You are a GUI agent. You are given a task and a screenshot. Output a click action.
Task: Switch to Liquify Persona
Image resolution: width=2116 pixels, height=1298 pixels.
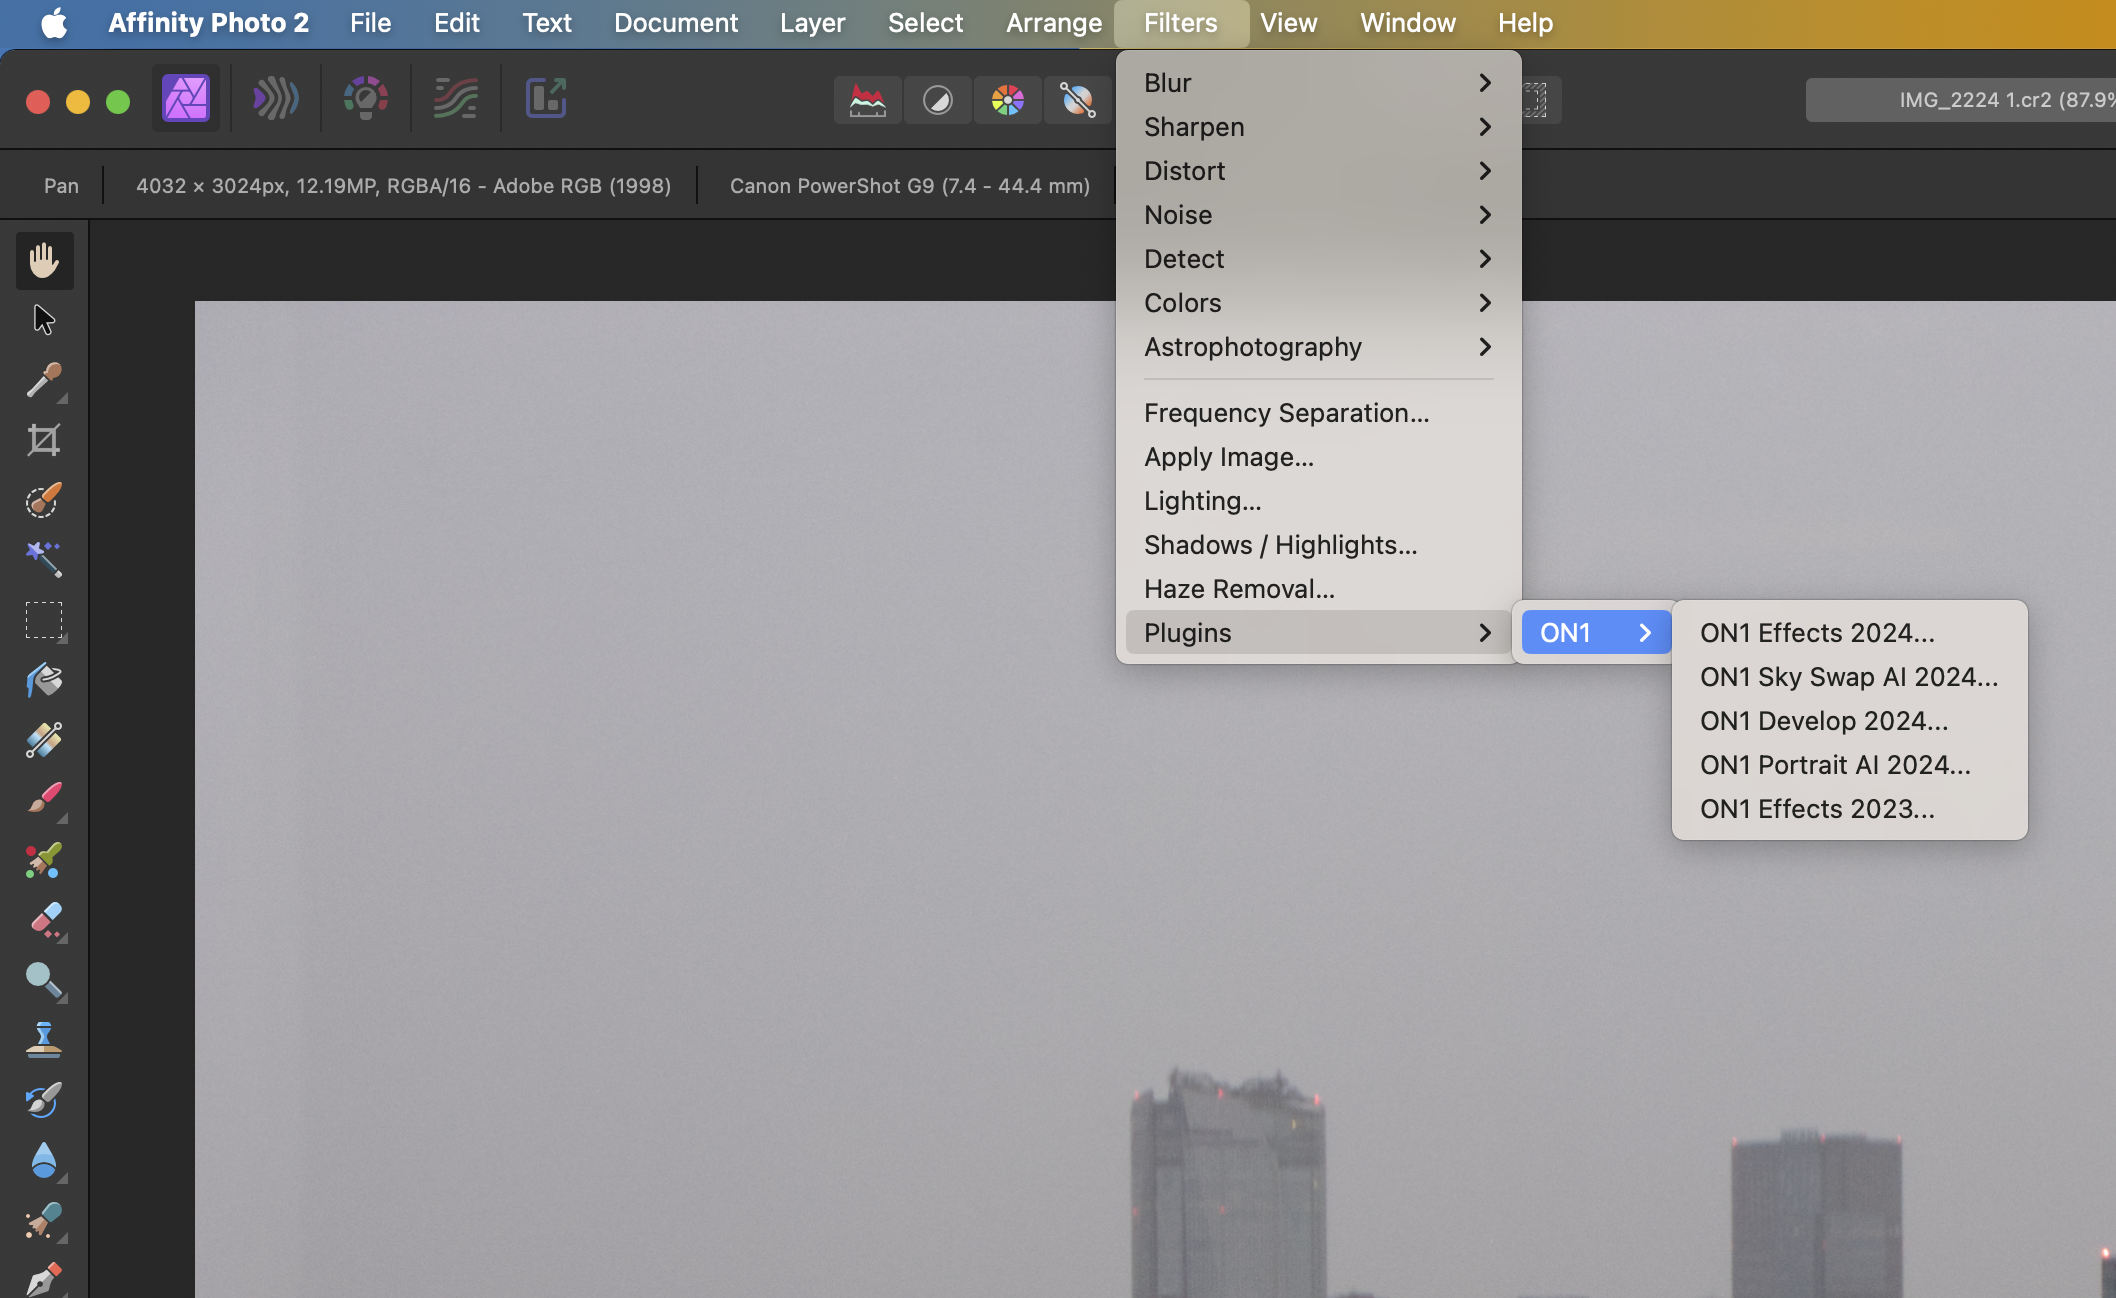click(x=275, y=99)
